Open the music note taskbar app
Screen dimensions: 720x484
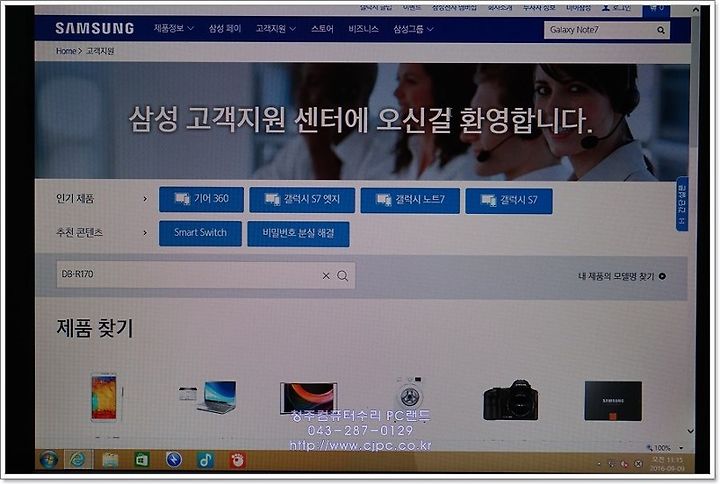(205, 460)
